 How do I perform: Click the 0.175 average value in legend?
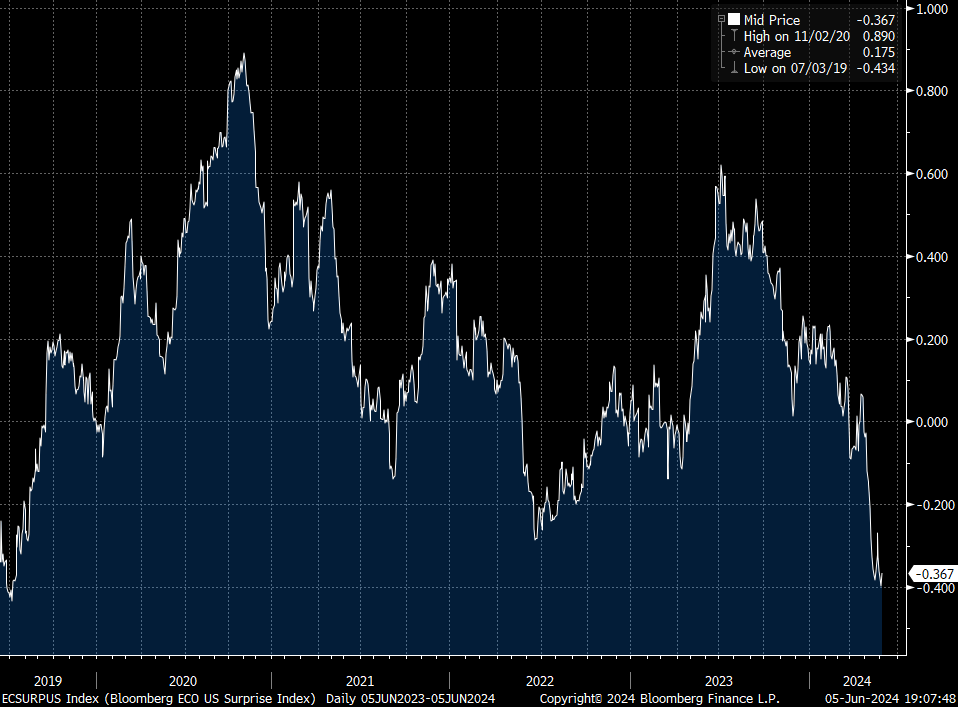879,53
